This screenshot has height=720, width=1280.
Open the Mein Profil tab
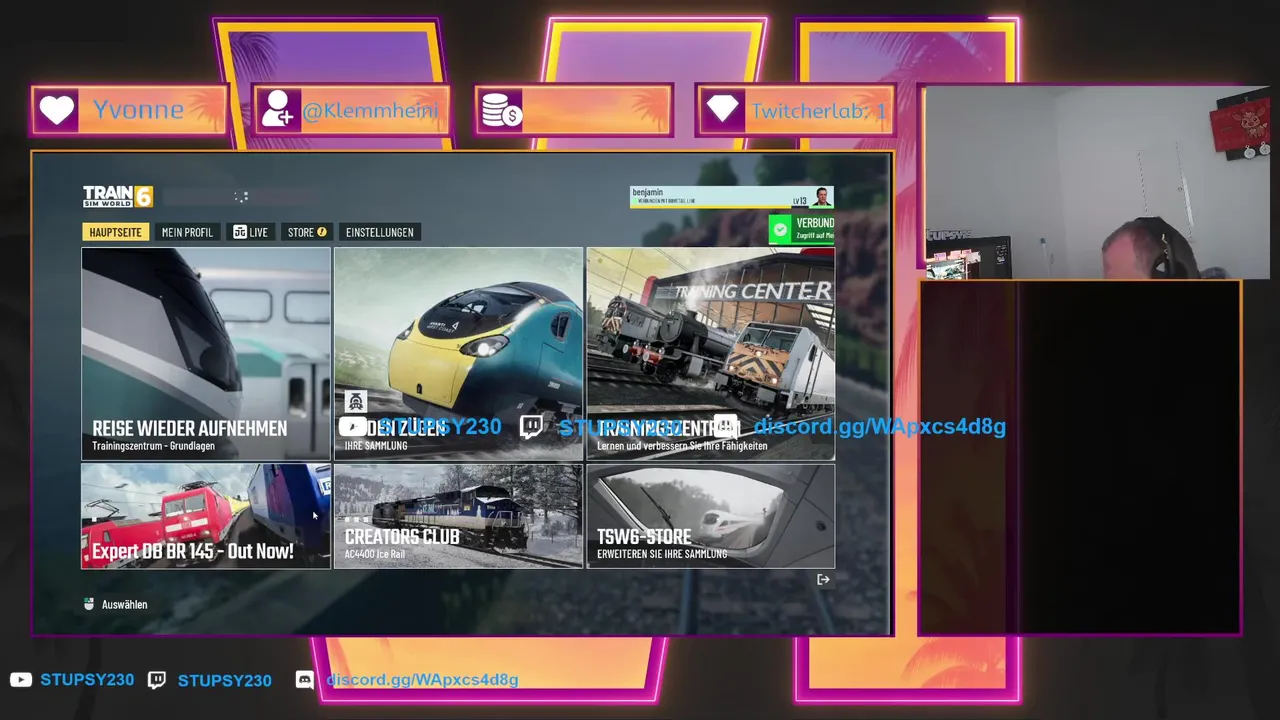pyautogui.click(x=187, y=232)
